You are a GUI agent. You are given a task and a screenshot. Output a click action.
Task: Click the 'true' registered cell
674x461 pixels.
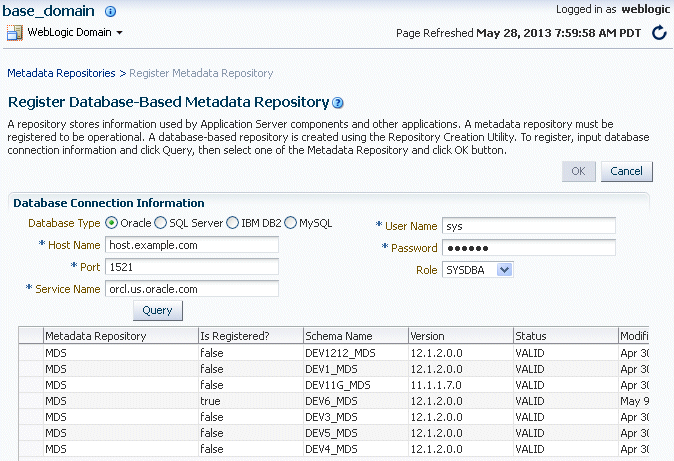coord(251,401)
